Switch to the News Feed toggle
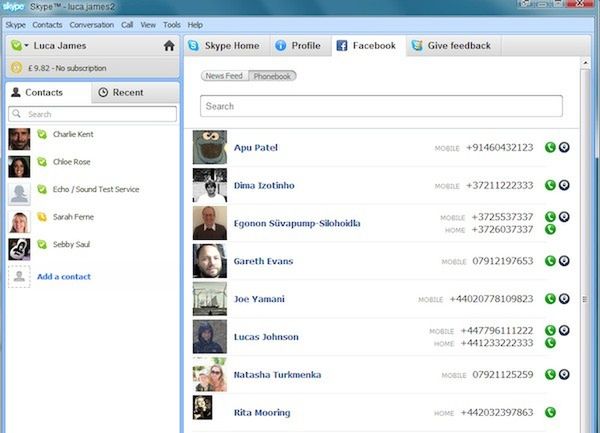Viewport: 600px width, 433px height. tap(225, 76)
